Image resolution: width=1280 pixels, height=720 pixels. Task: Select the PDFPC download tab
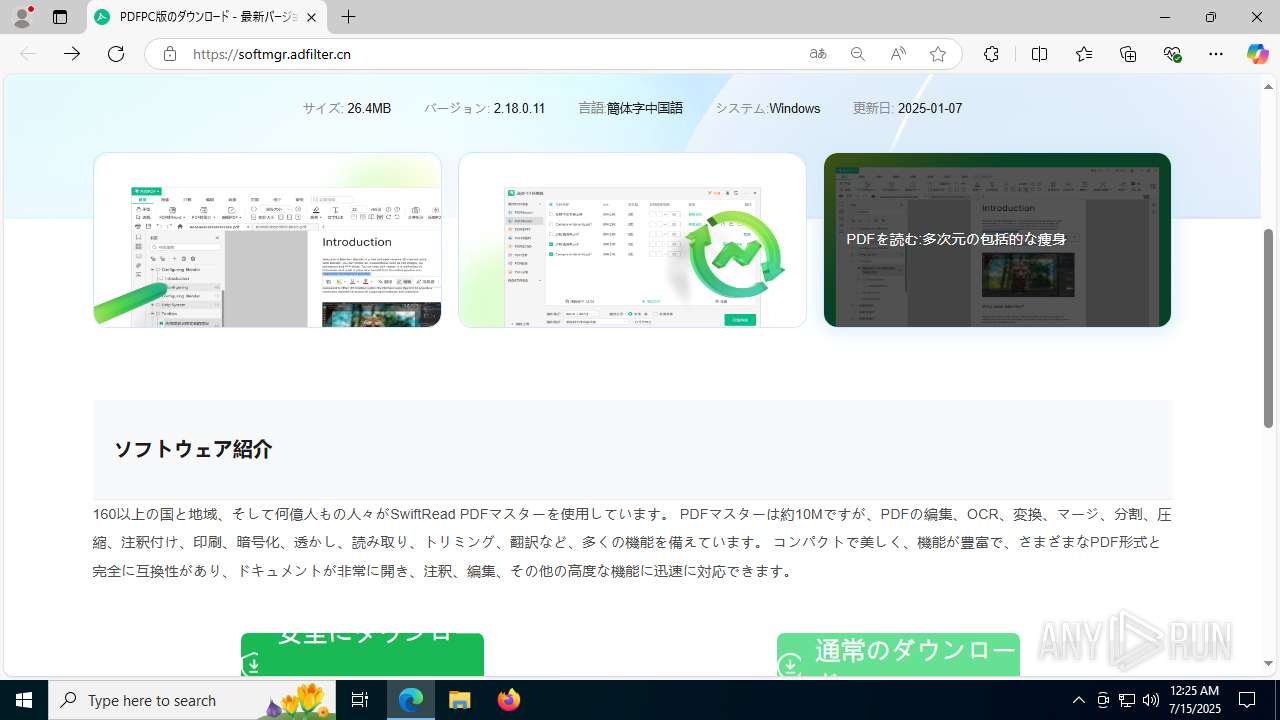tap(205, 17)
